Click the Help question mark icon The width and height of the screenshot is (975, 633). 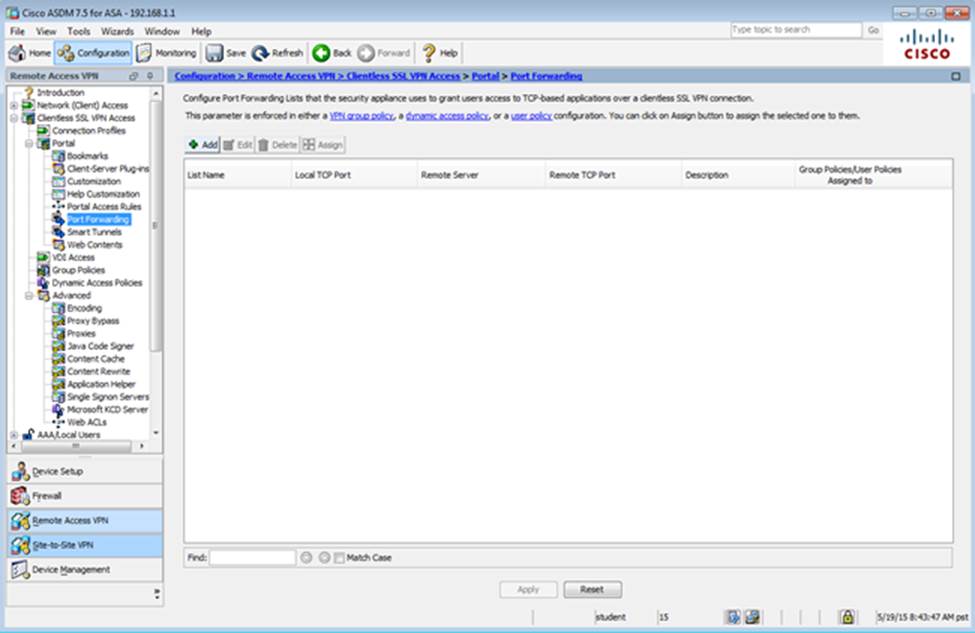[429, 53]
